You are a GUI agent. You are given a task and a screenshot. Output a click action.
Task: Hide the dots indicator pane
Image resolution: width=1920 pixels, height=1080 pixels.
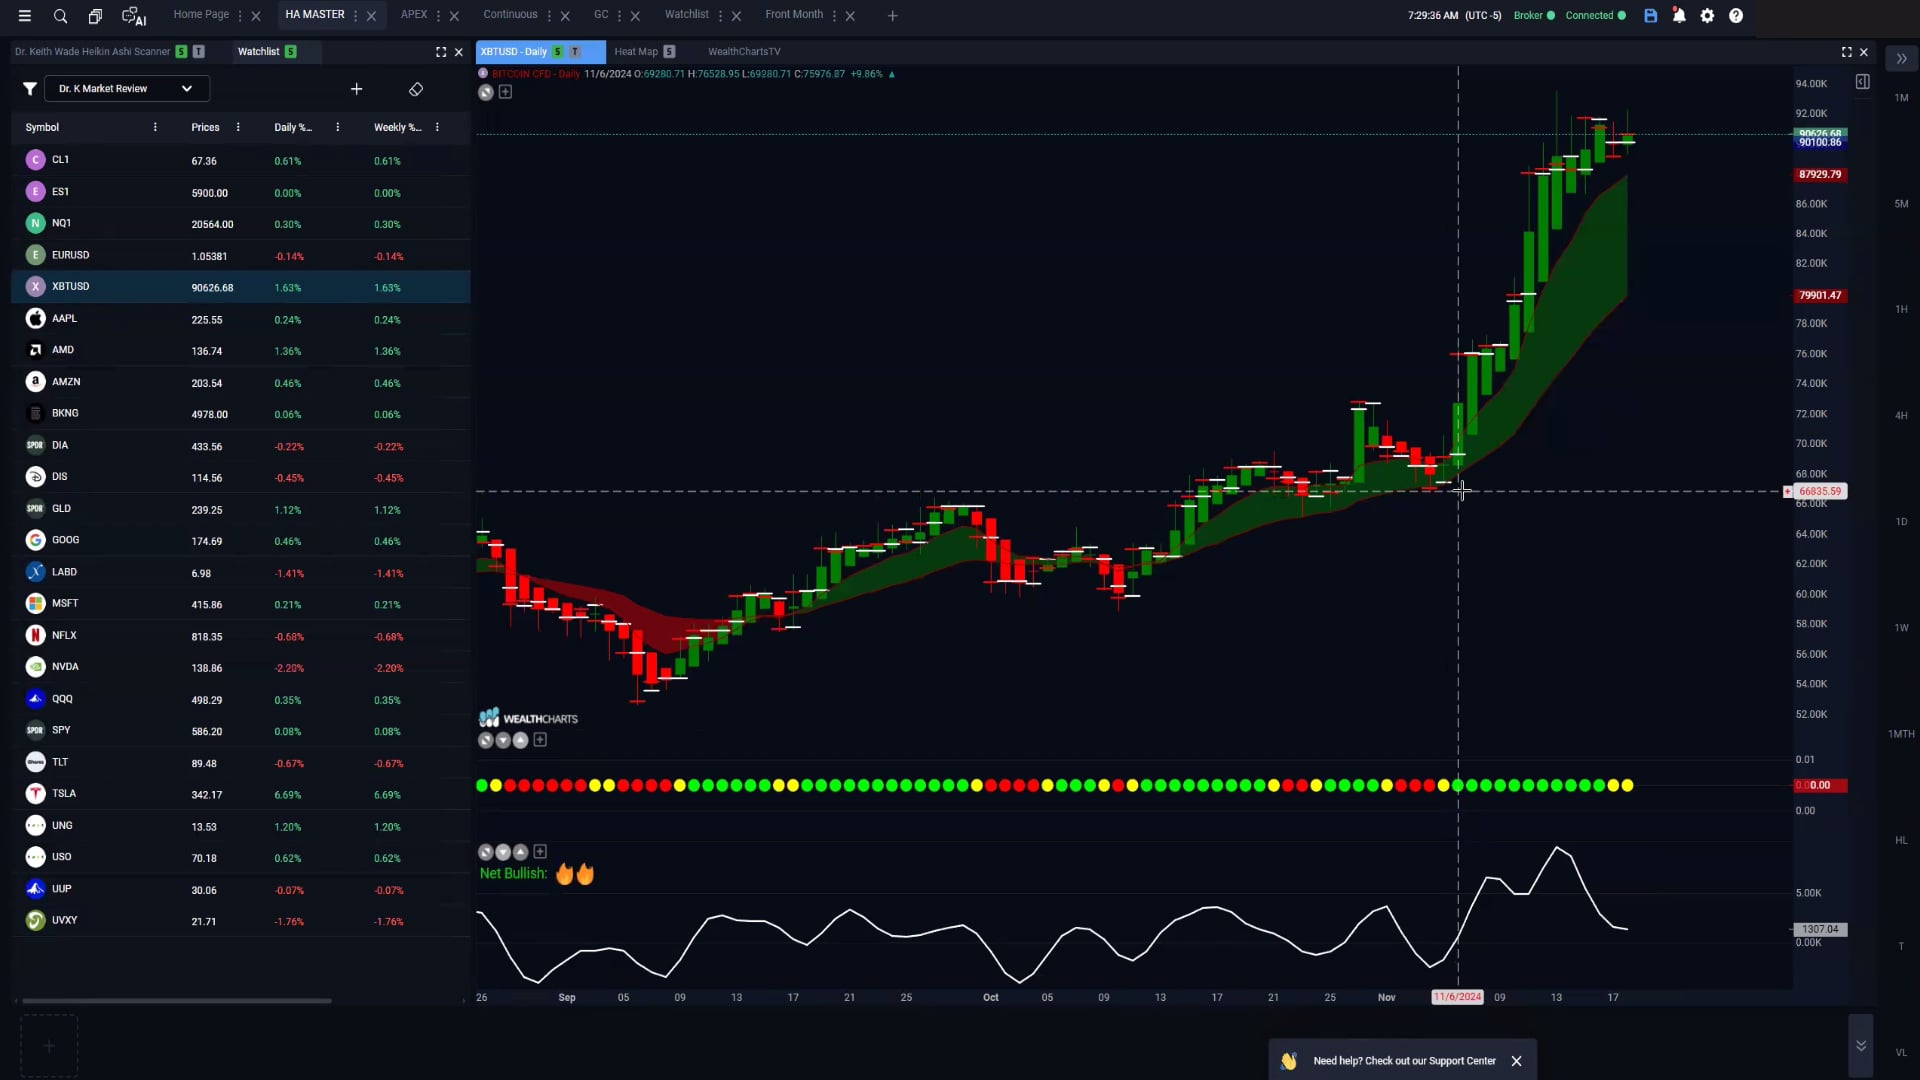[x=486, y=740]
